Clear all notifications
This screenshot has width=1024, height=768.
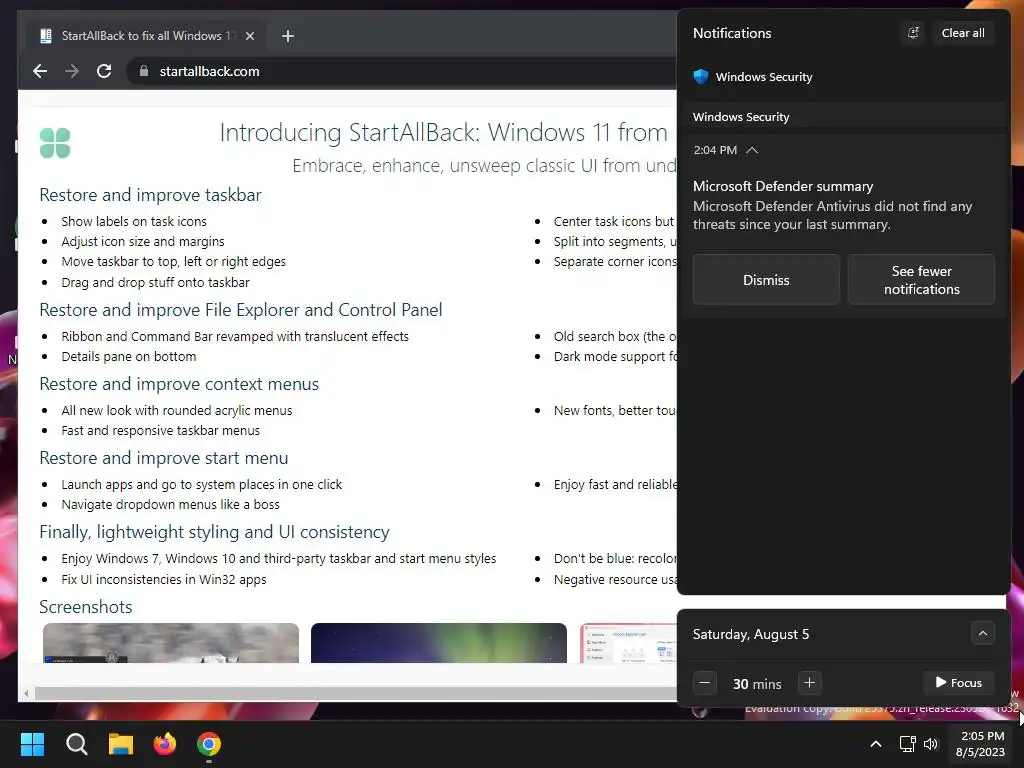(963, 33)
